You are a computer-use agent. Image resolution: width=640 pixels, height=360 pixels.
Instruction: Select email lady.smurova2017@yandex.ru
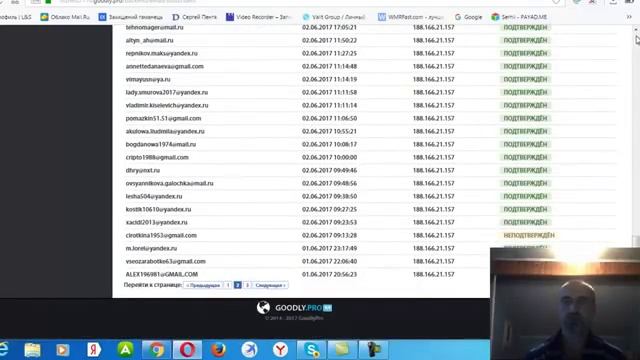(167, 92)
